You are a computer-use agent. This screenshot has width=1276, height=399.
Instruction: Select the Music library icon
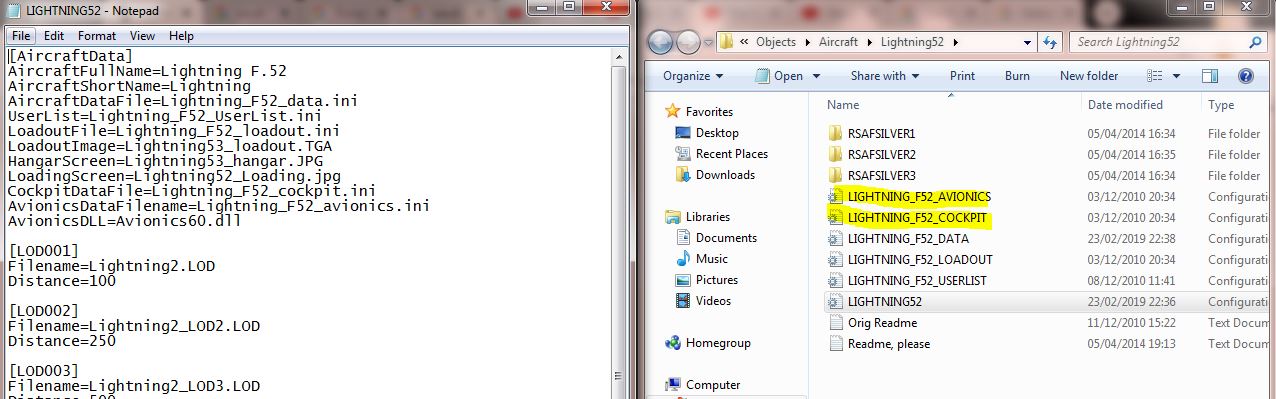pos(684,259)
